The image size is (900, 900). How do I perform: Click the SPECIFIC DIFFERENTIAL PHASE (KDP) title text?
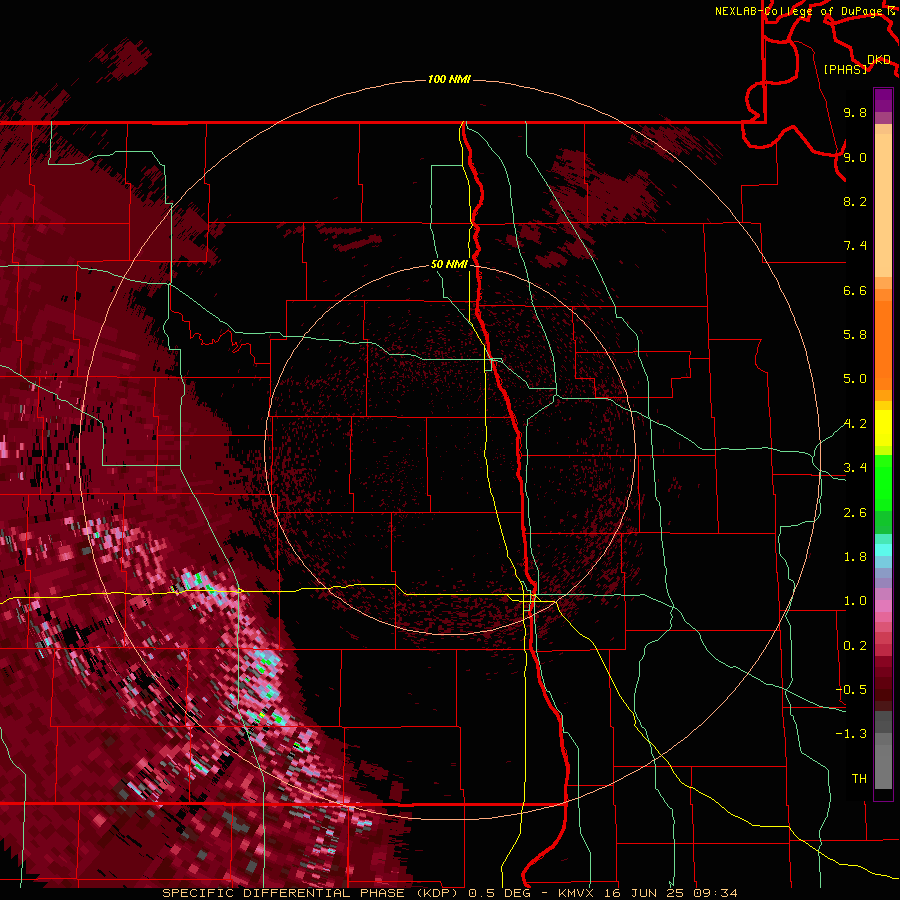[x=313, y=893]
